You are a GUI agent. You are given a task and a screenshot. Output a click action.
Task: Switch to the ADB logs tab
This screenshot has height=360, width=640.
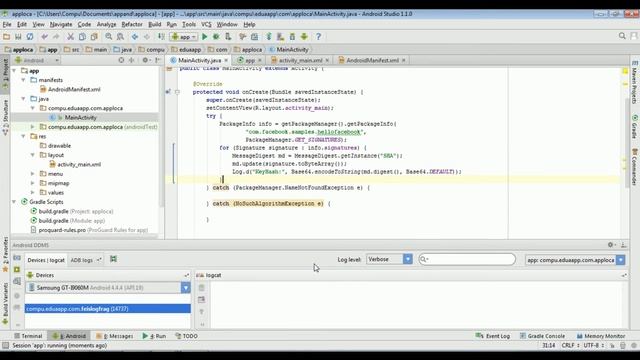tap(82, 260)
